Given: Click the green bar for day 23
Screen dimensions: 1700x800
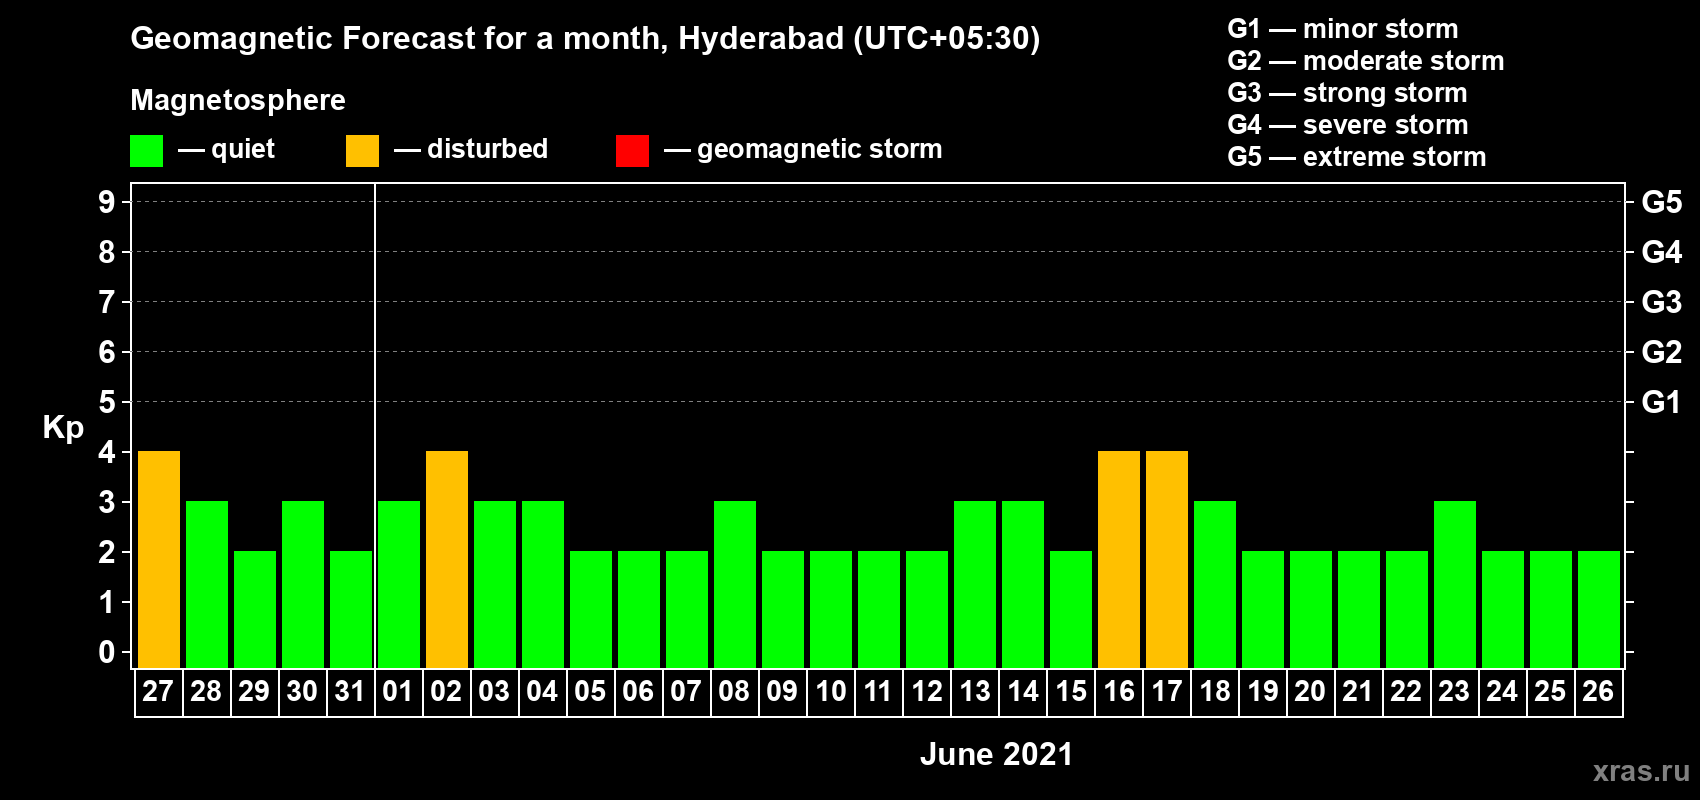Looking at the screenshot, I should (1455, 585).
